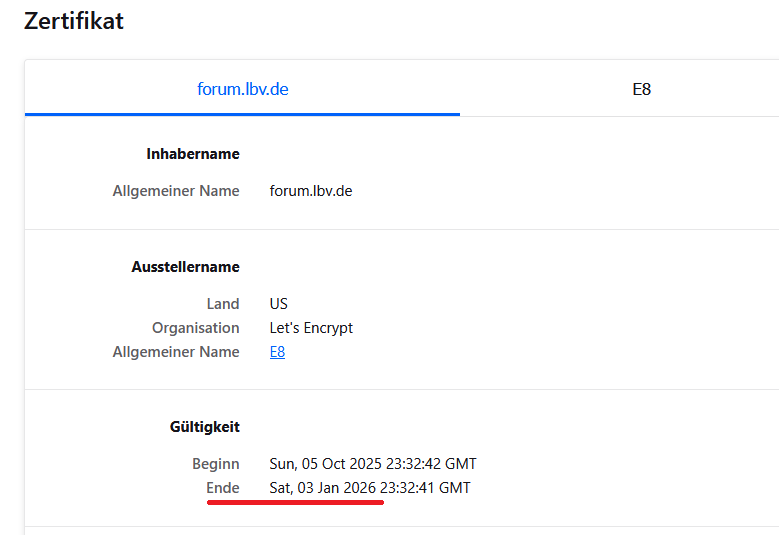Select the 05 Oct 2025 start date

pos(372,464)
